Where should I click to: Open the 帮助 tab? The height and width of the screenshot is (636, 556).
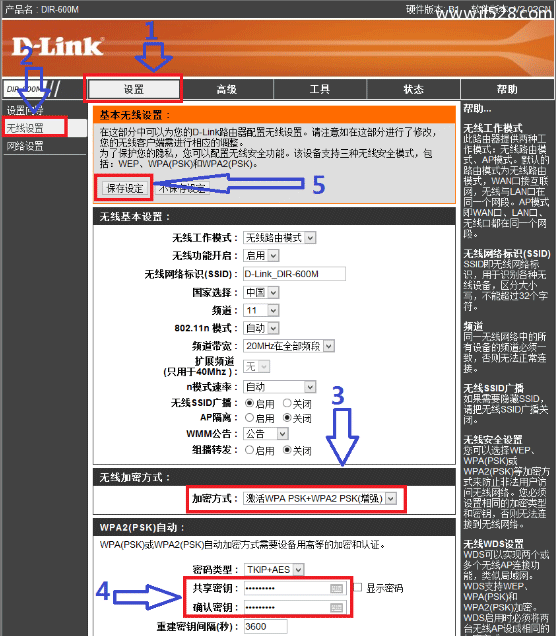(x=507, y=89)
